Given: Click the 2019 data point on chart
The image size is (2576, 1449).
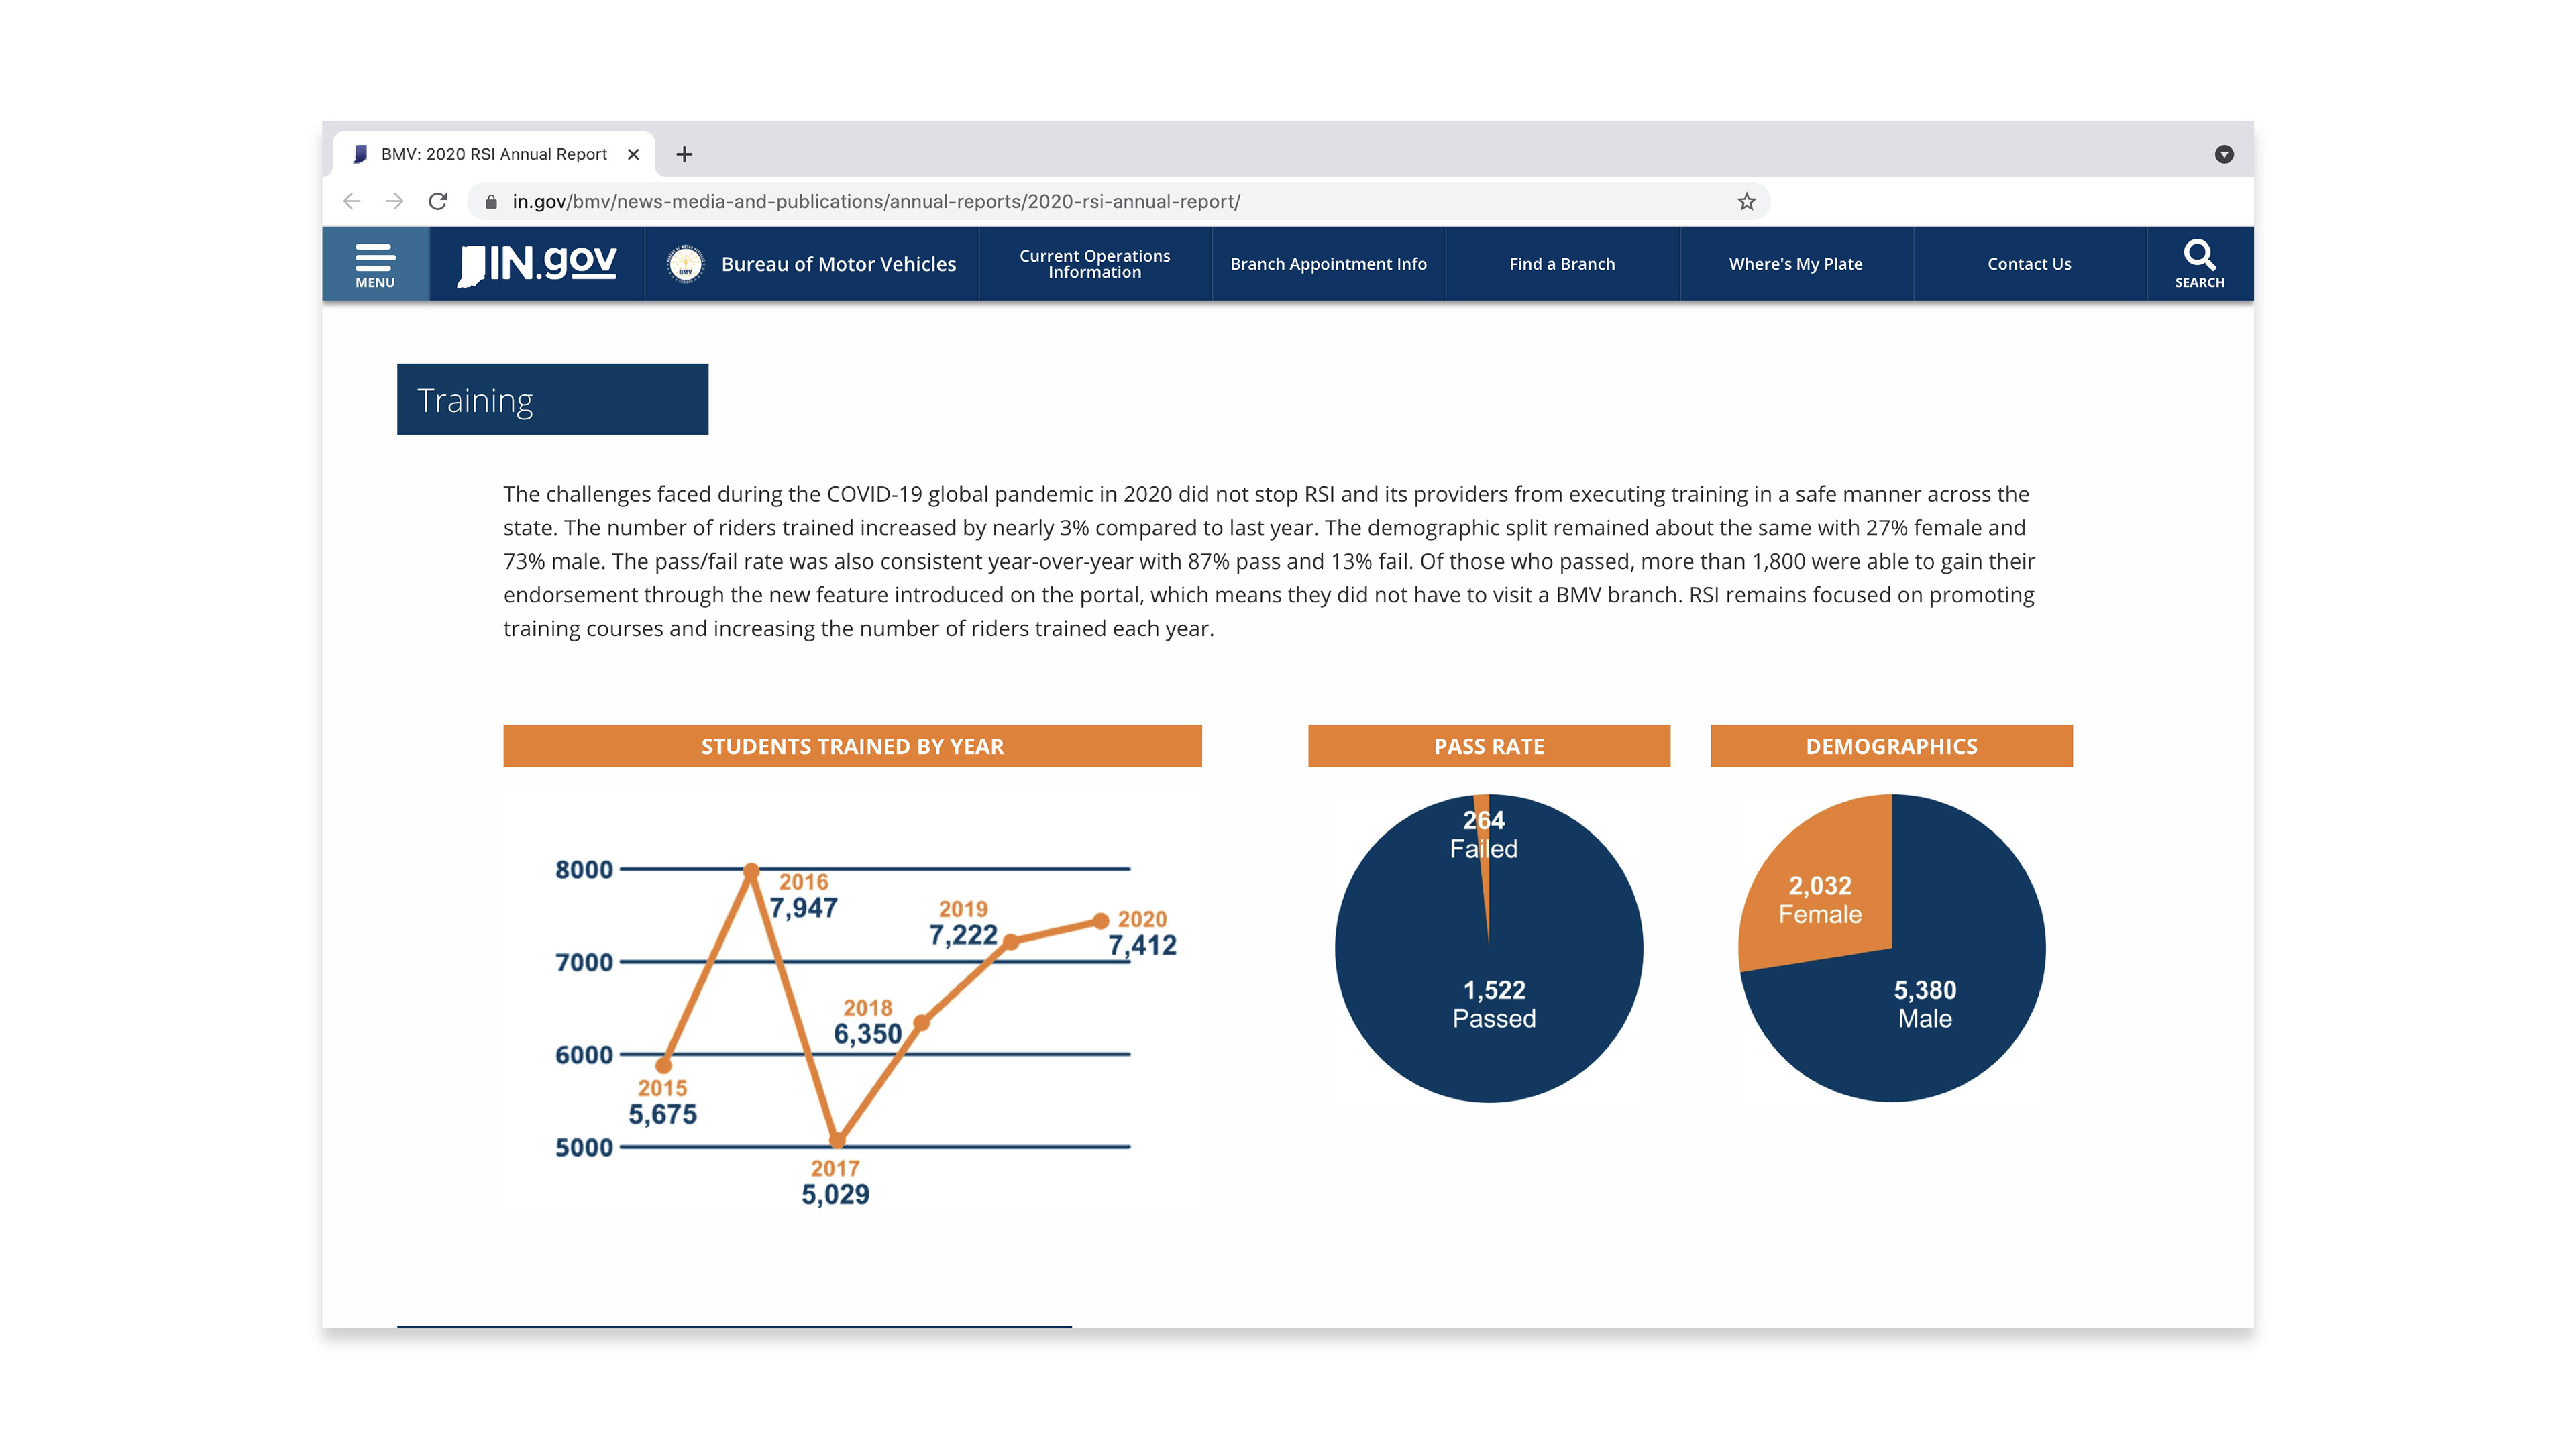Looking at the screenshot, I should [x=1011, y=942].
